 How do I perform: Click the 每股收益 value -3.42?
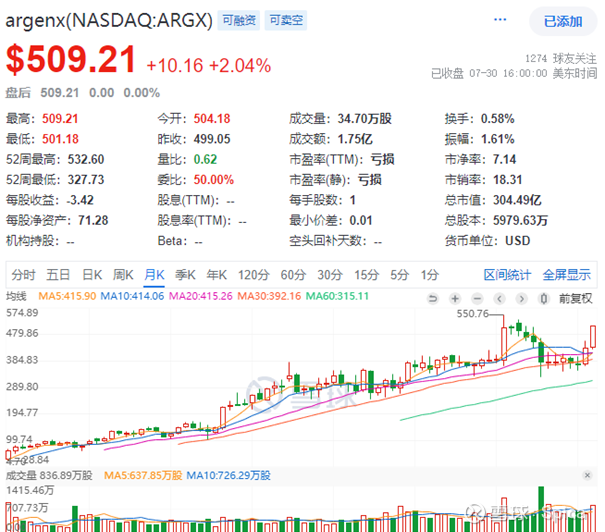tap(80, 200)
